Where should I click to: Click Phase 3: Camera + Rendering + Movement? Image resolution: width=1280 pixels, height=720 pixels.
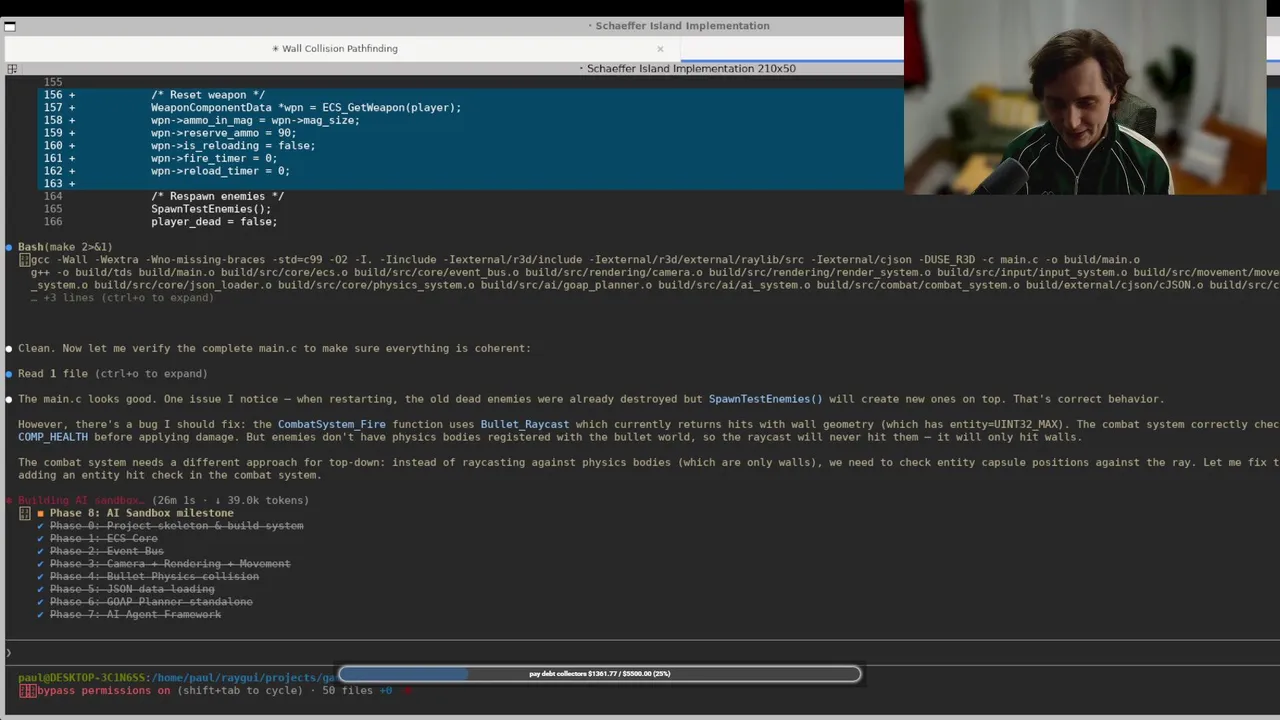pyautogui.click(x=170, y=564)
